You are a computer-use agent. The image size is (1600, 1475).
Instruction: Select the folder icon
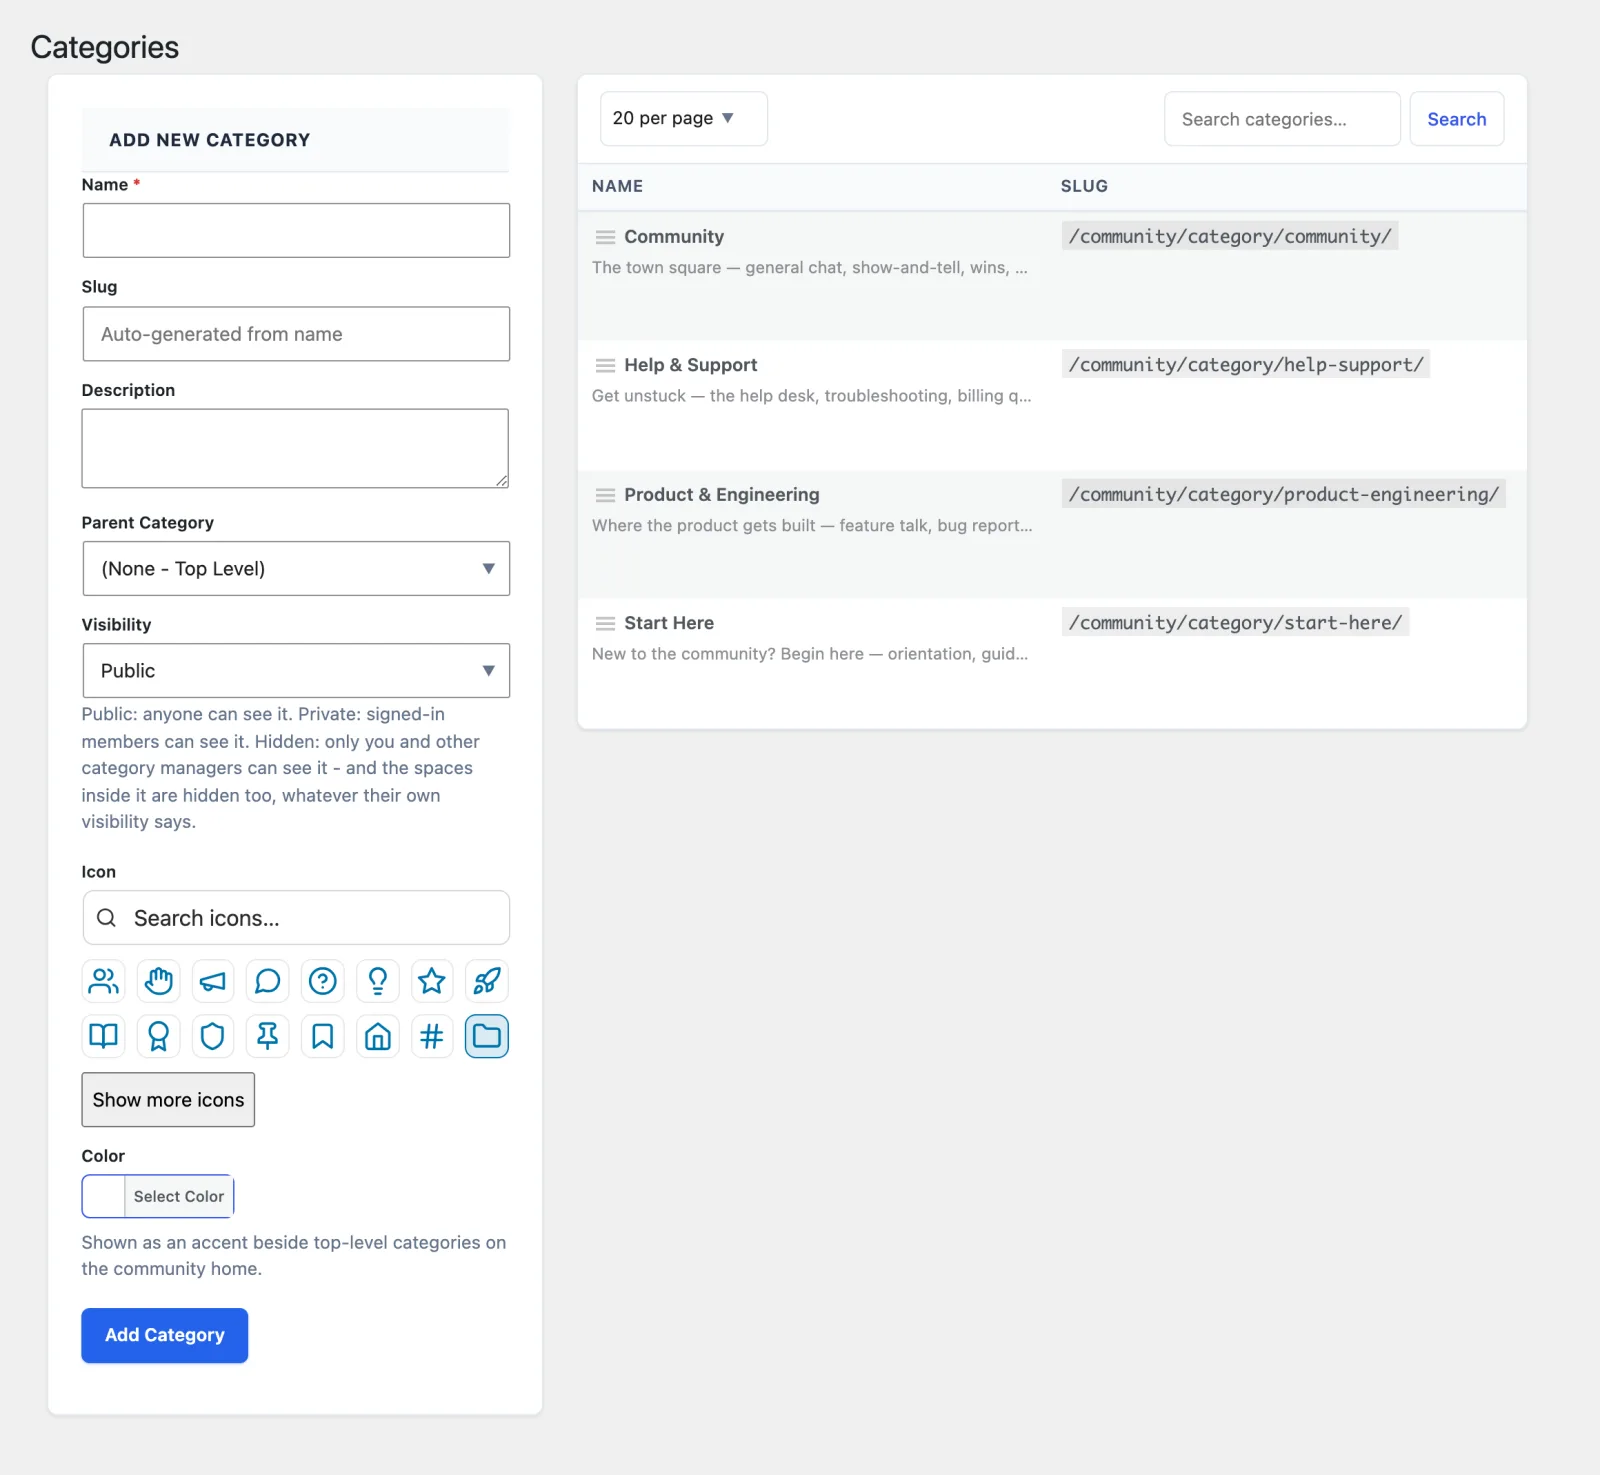(487, 1036)
